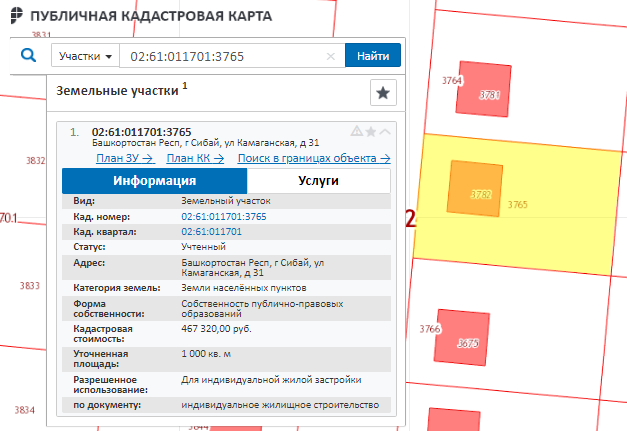Viewport: 627px width, 431px height.
Task: Clear the search field with X
Action: [x=331, y=56]
